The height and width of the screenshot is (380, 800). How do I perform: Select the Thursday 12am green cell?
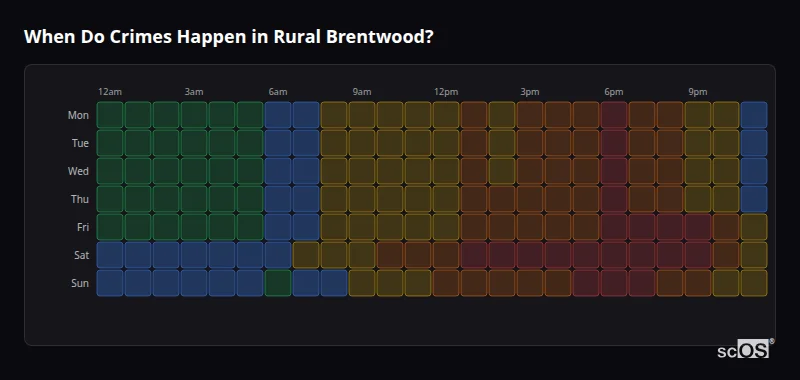[110, 199]
